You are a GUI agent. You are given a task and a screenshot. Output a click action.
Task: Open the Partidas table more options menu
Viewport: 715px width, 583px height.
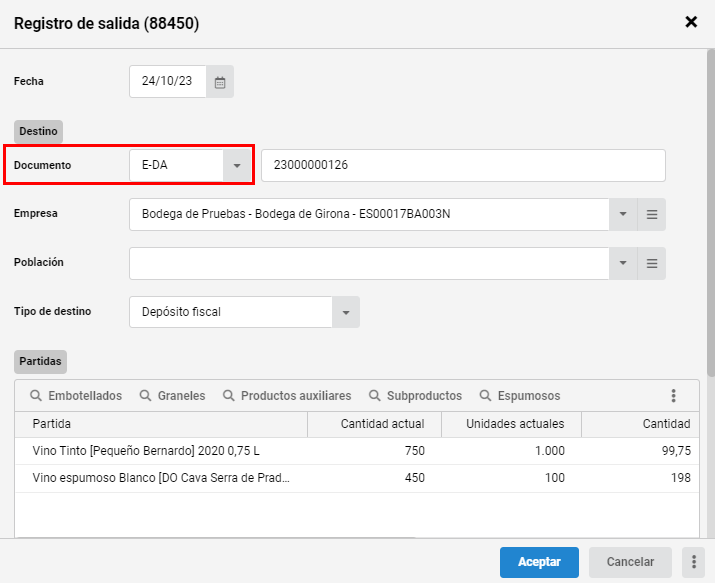click(x=673, y=396)
